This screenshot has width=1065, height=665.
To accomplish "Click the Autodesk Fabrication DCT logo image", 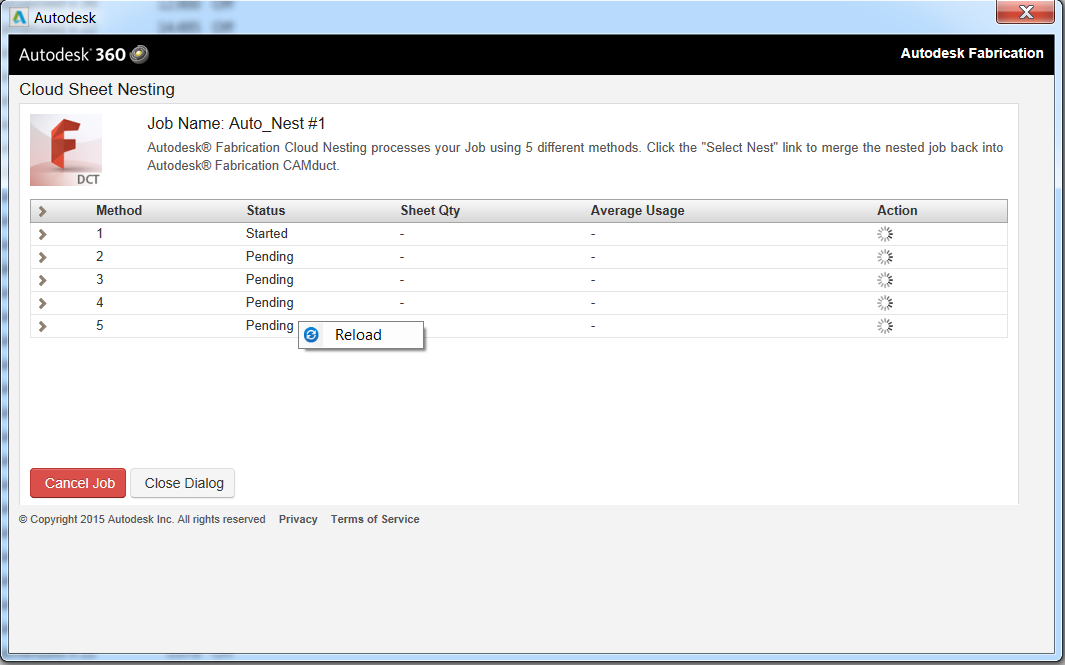I will pyautogui.click(x=66, y=150).
